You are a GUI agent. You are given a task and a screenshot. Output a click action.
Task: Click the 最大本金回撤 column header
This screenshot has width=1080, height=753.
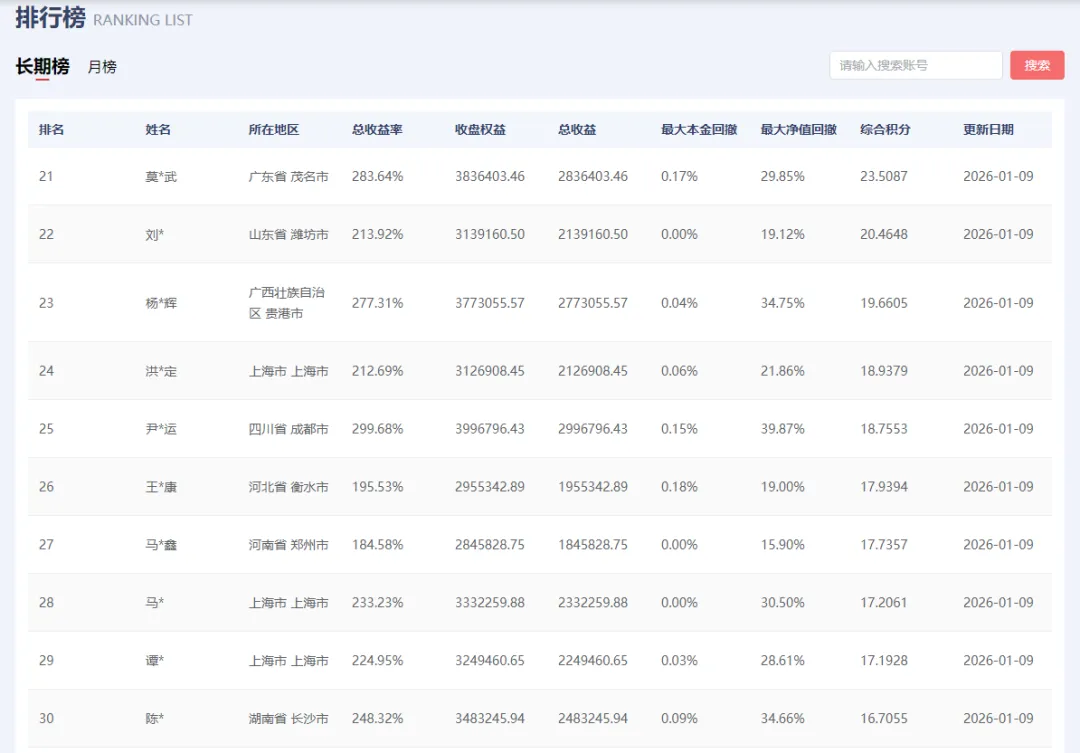699,130
